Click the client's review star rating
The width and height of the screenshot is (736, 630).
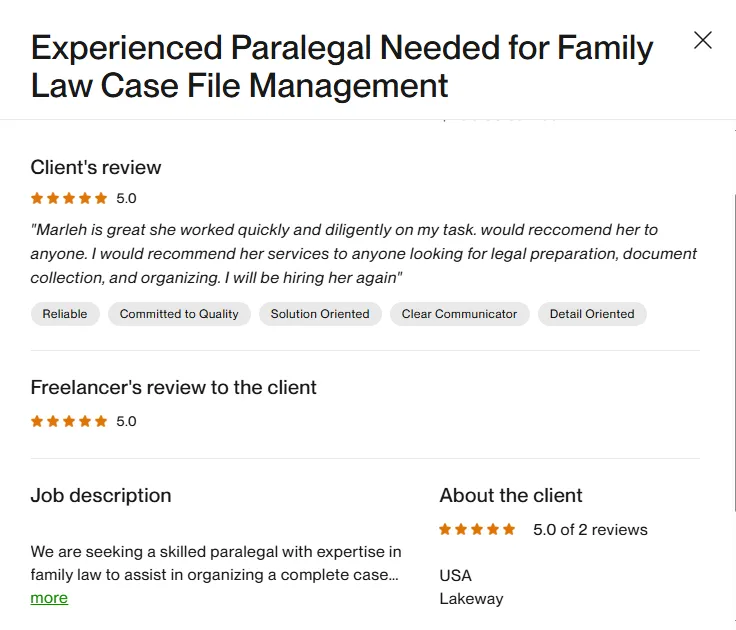69,198
